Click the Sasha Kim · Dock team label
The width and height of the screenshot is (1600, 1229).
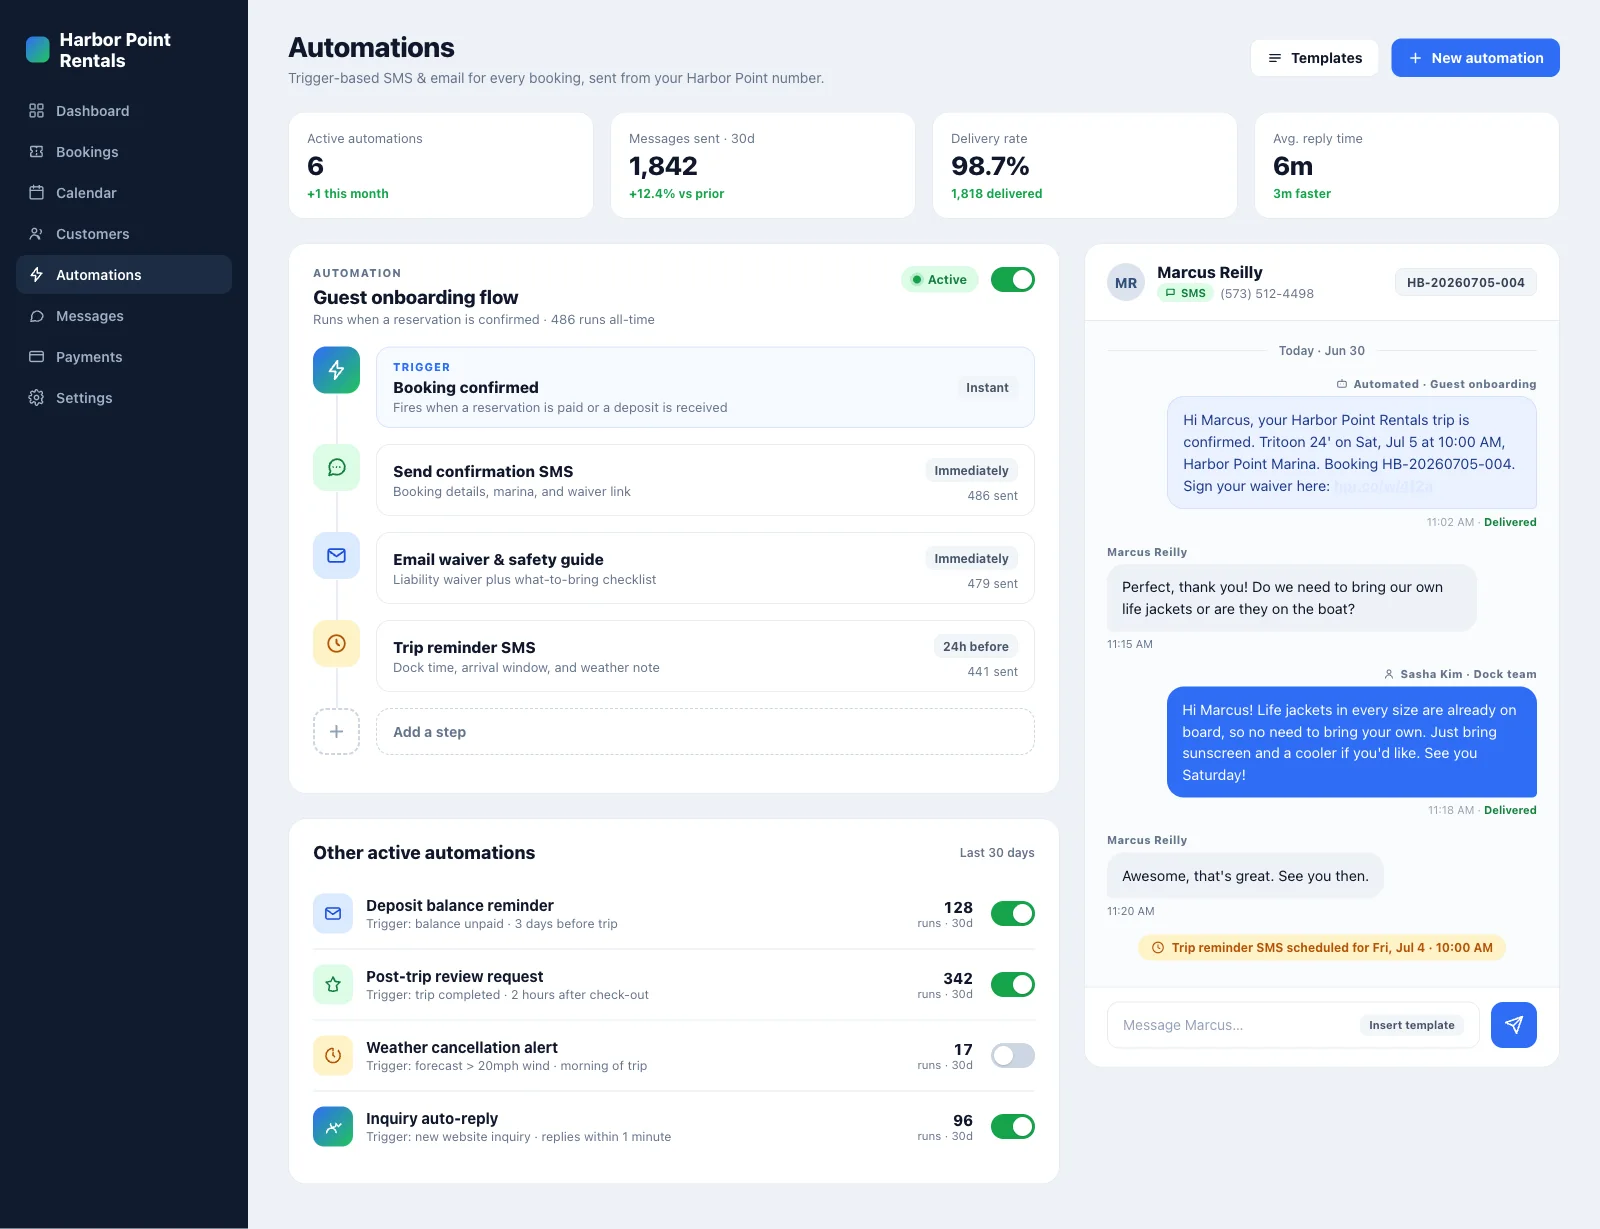[x=1460, y=674]
